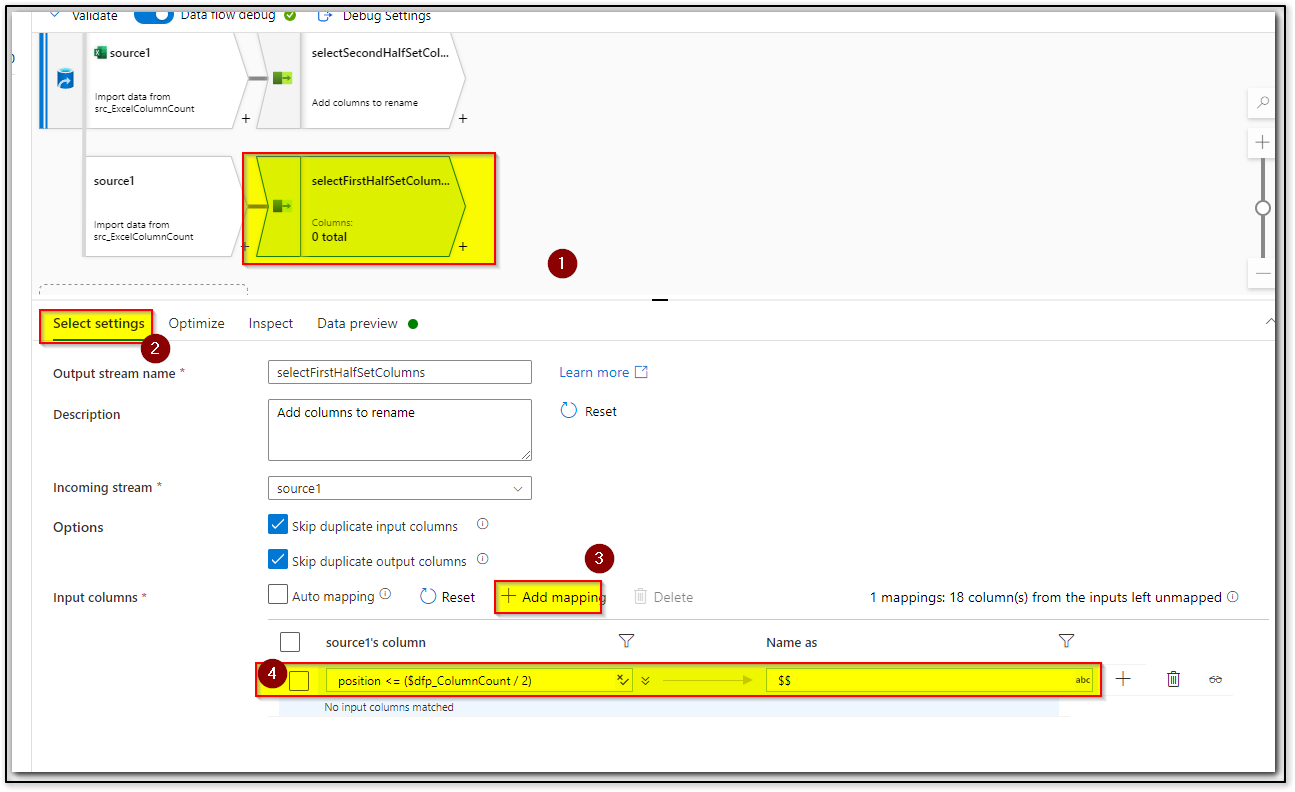Uncheck Skip duplicate input columns

(x=277, y=523)
